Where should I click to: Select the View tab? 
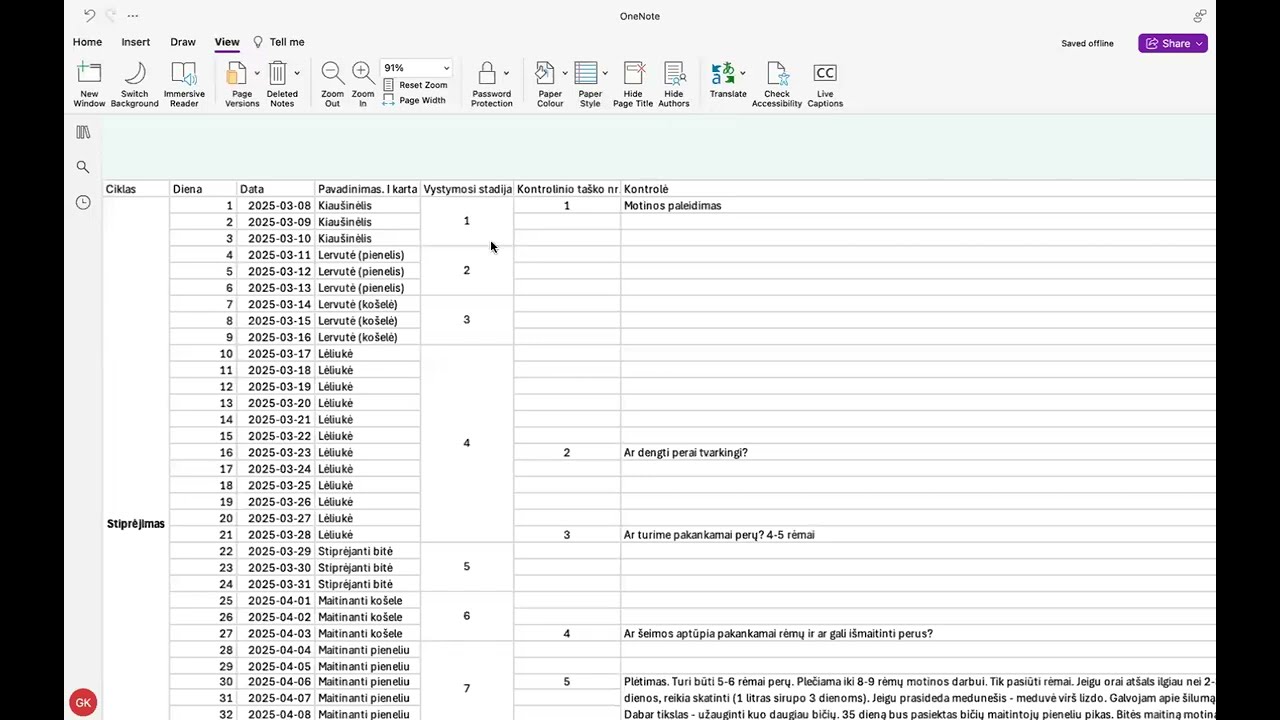coord(227,42)
